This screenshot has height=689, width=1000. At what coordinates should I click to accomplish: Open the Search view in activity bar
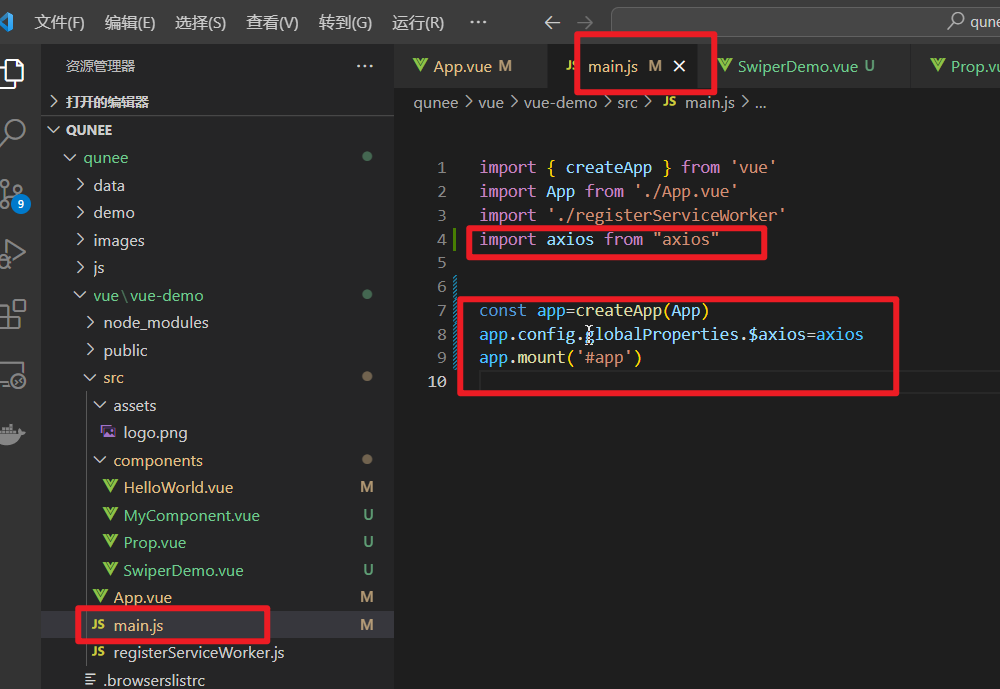13,131
